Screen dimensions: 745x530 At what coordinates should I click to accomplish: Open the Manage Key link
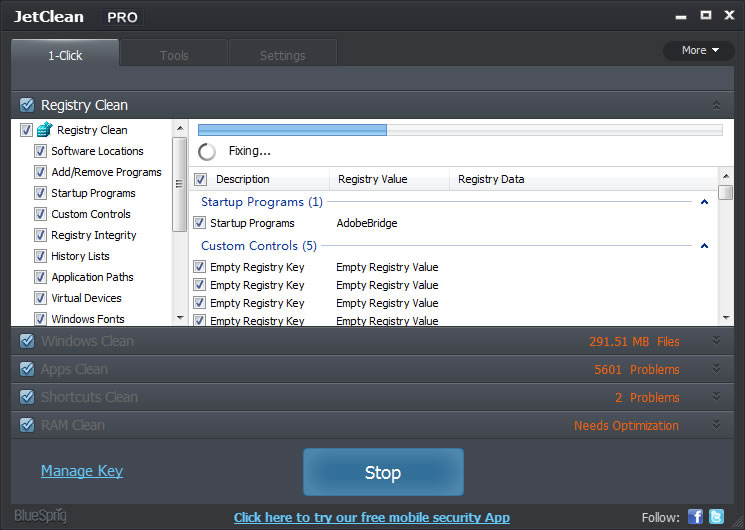point(82,471)
